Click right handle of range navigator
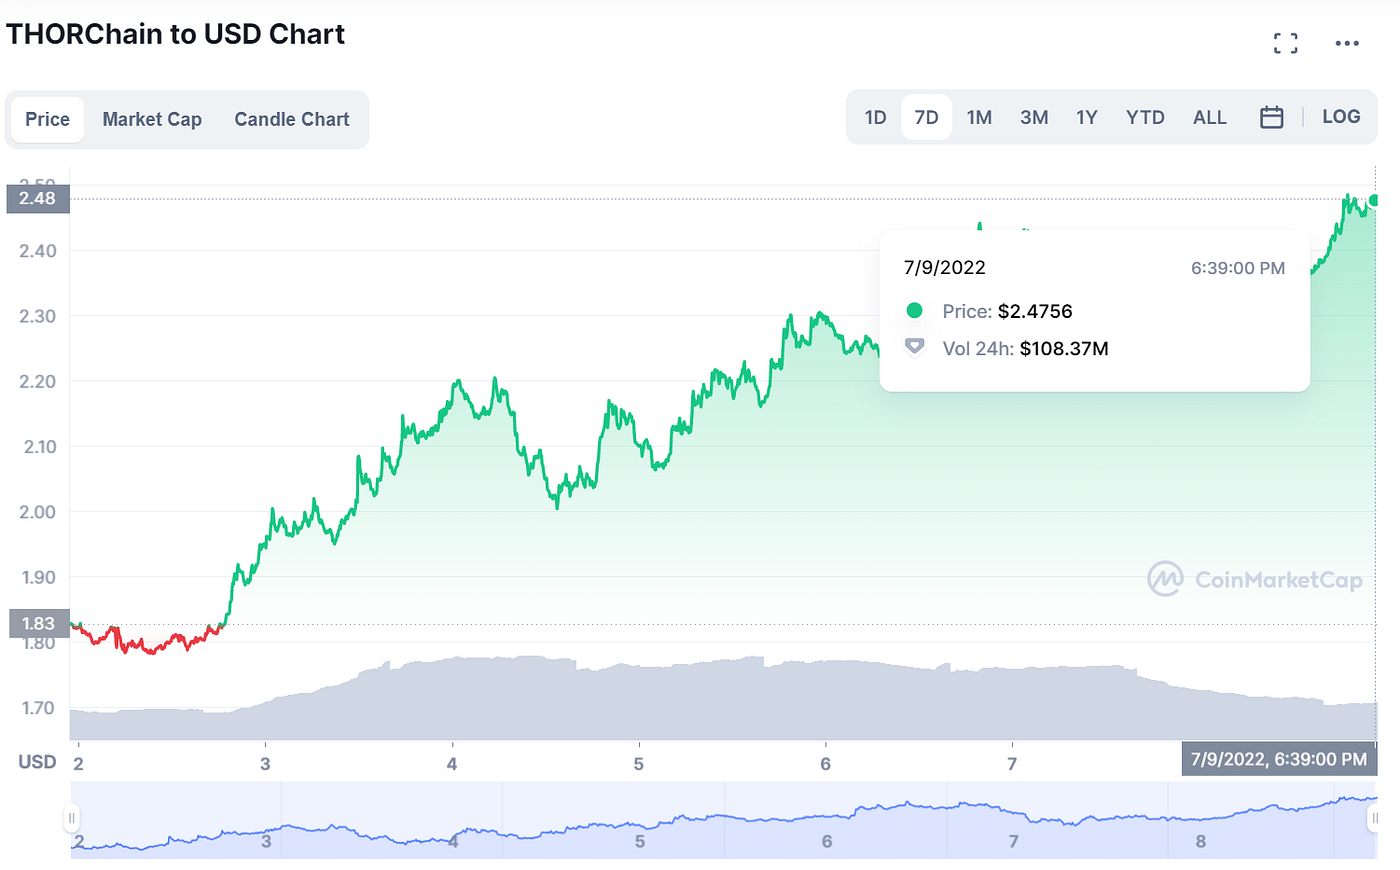The image size is (1400, 870). (x=1374, y=818)
